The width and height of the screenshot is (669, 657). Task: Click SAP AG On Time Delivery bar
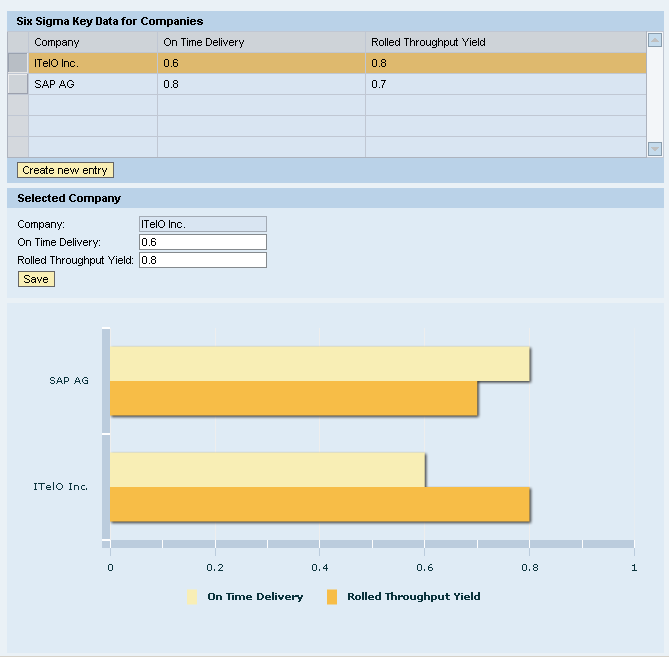click(x=319, y=364)
